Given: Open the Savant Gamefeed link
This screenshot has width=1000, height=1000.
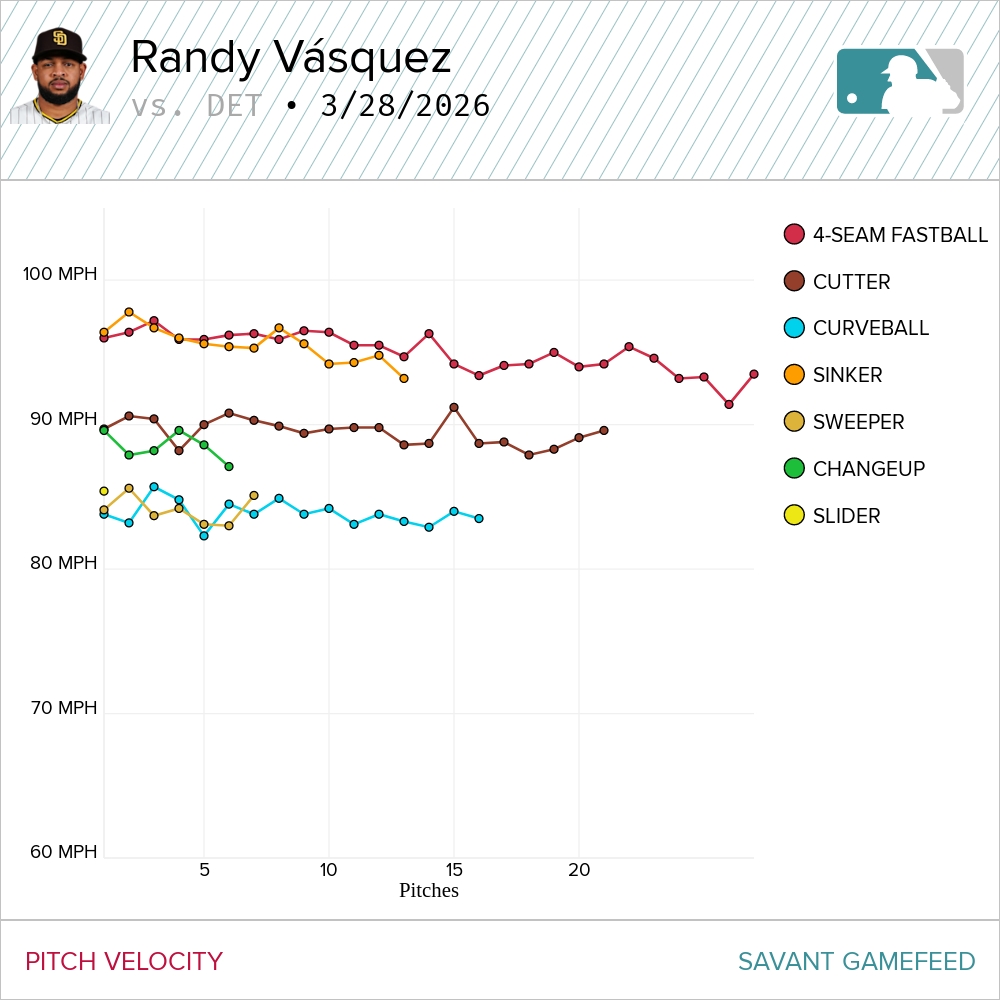Looking at the screenshot, I should 856,961.
